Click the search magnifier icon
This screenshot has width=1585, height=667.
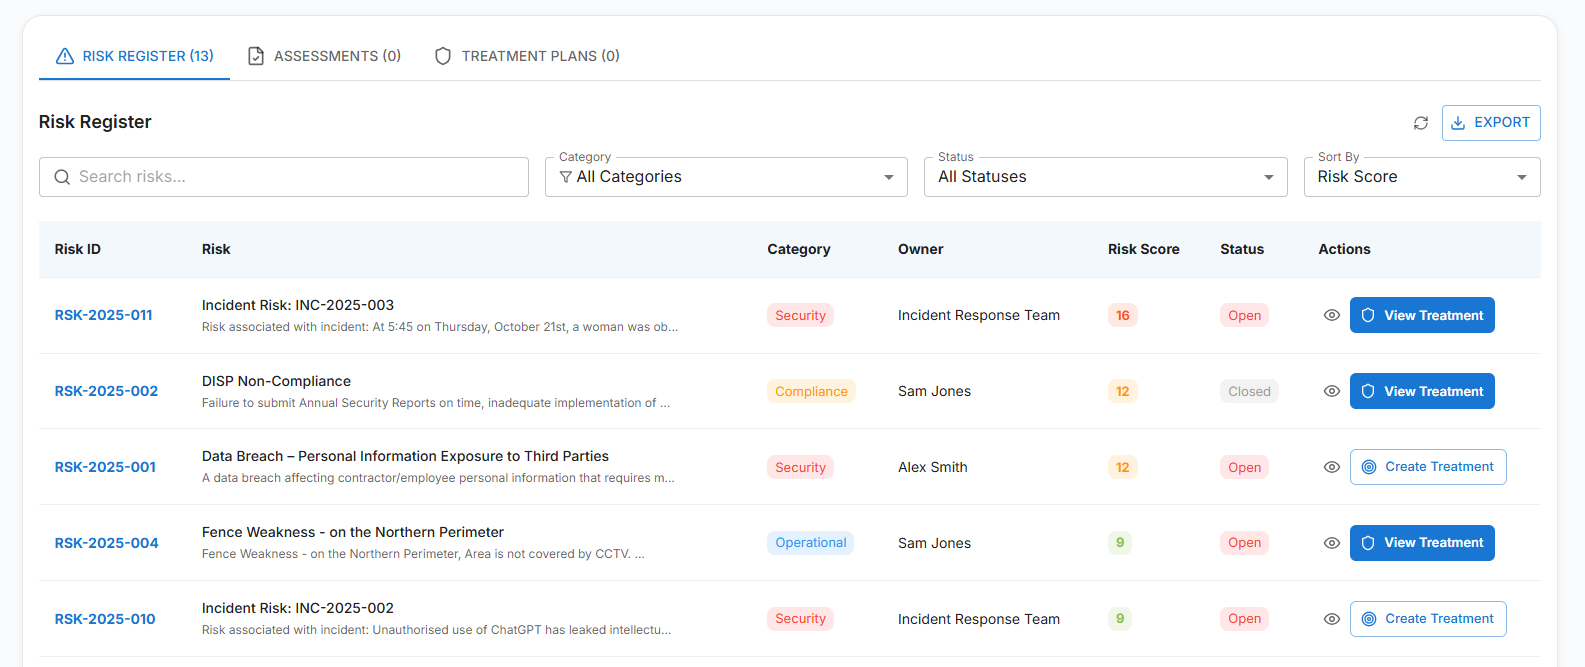pyautogui.click(x=62, y=177)
